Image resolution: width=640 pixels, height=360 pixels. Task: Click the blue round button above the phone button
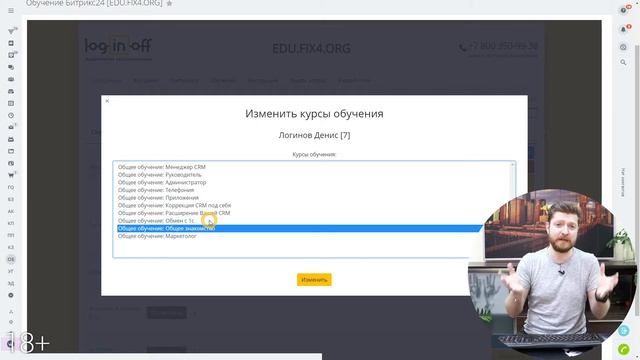click(624, 331)
